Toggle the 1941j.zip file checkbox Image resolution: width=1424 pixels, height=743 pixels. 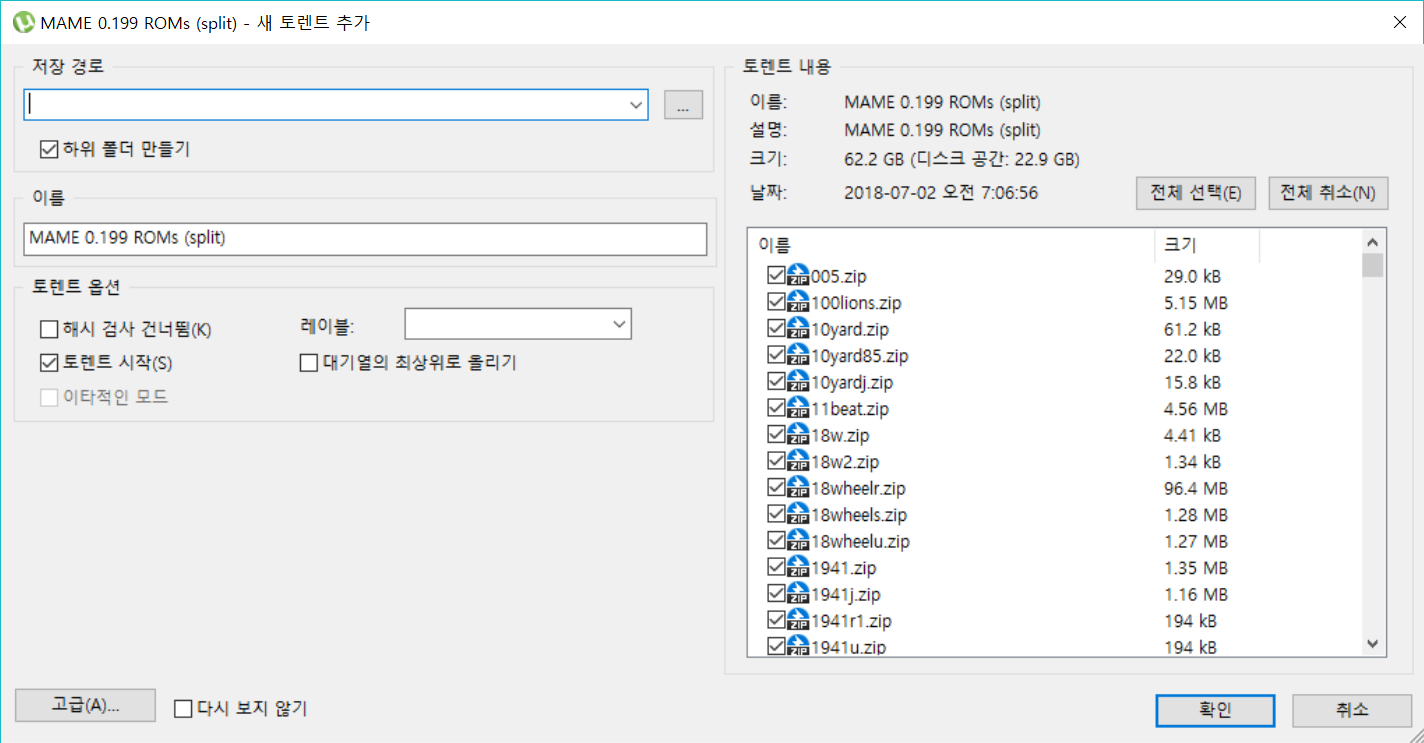(776, 594)
